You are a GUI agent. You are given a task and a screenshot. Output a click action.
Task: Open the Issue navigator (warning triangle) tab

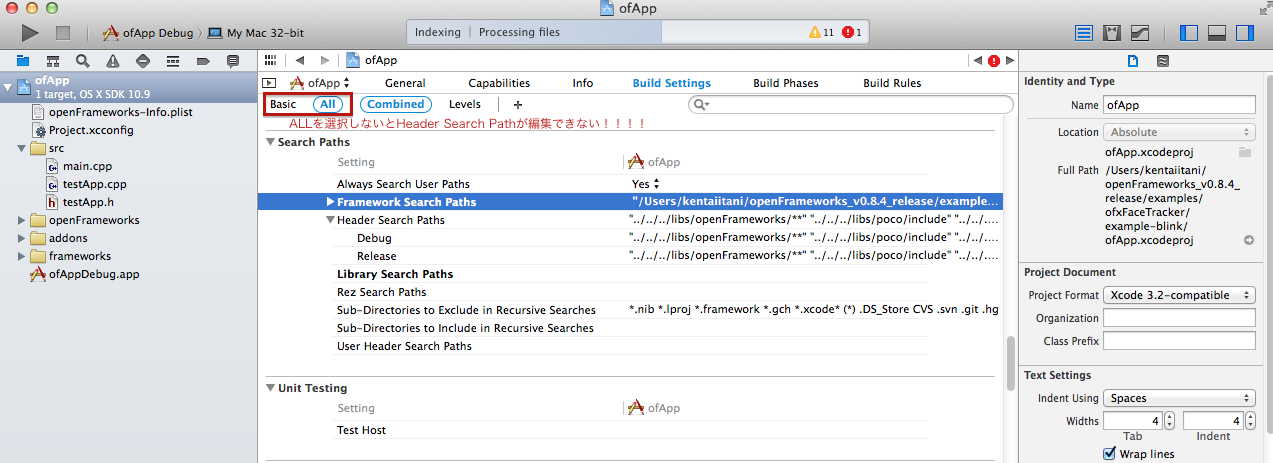[112, 61]
